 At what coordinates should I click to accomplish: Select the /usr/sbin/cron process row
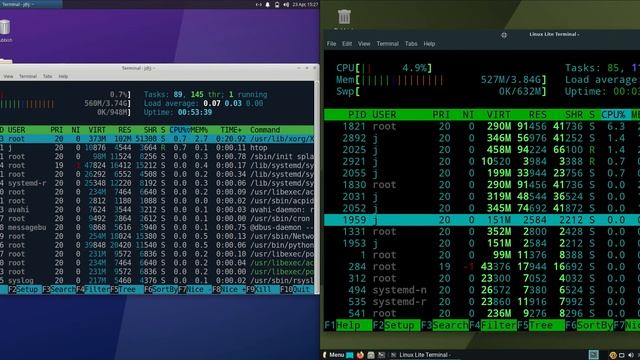[157, 219]
